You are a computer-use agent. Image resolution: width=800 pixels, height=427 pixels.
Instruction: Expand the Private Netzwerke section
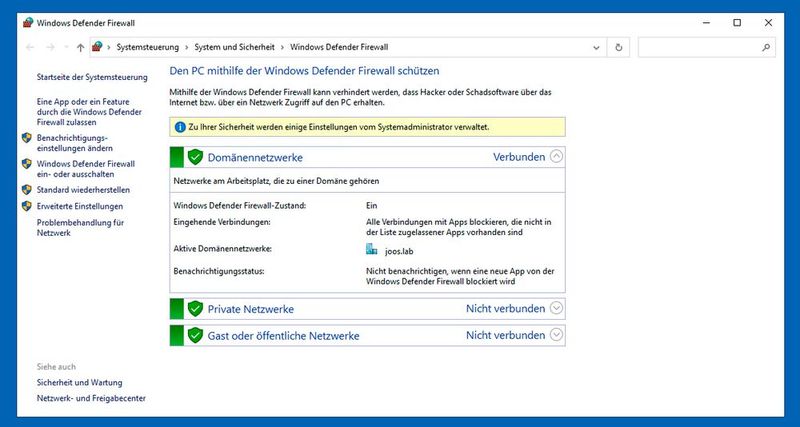click(x=556, y=309)
